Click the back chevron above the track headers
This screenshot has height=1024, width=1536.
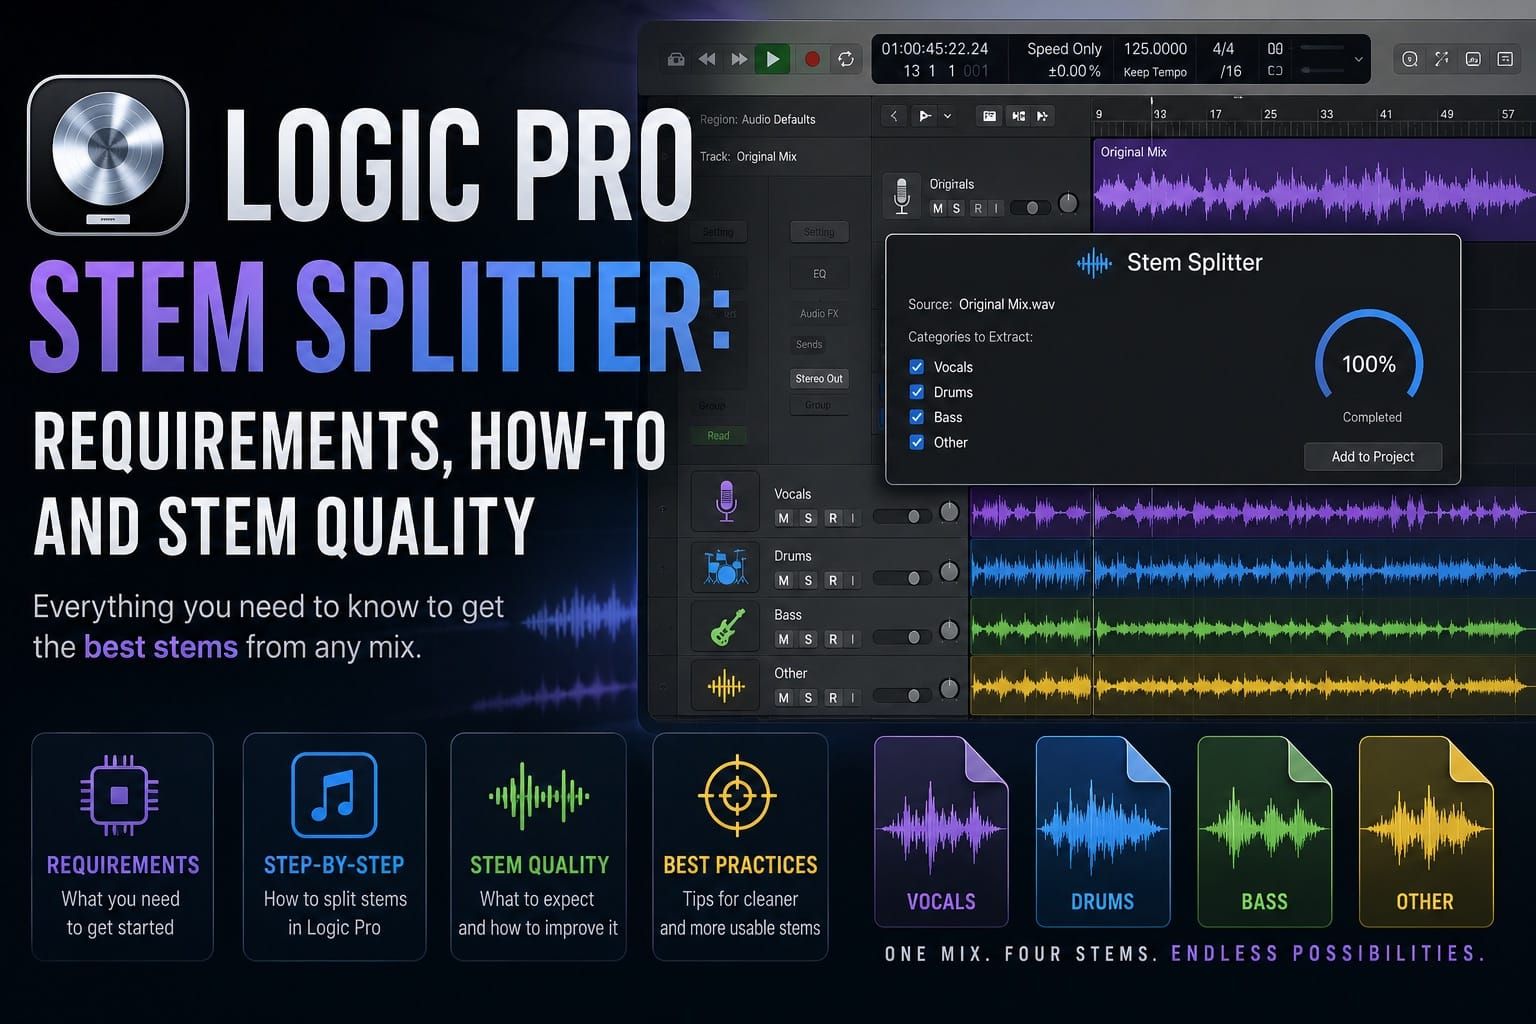pos(894,116)
